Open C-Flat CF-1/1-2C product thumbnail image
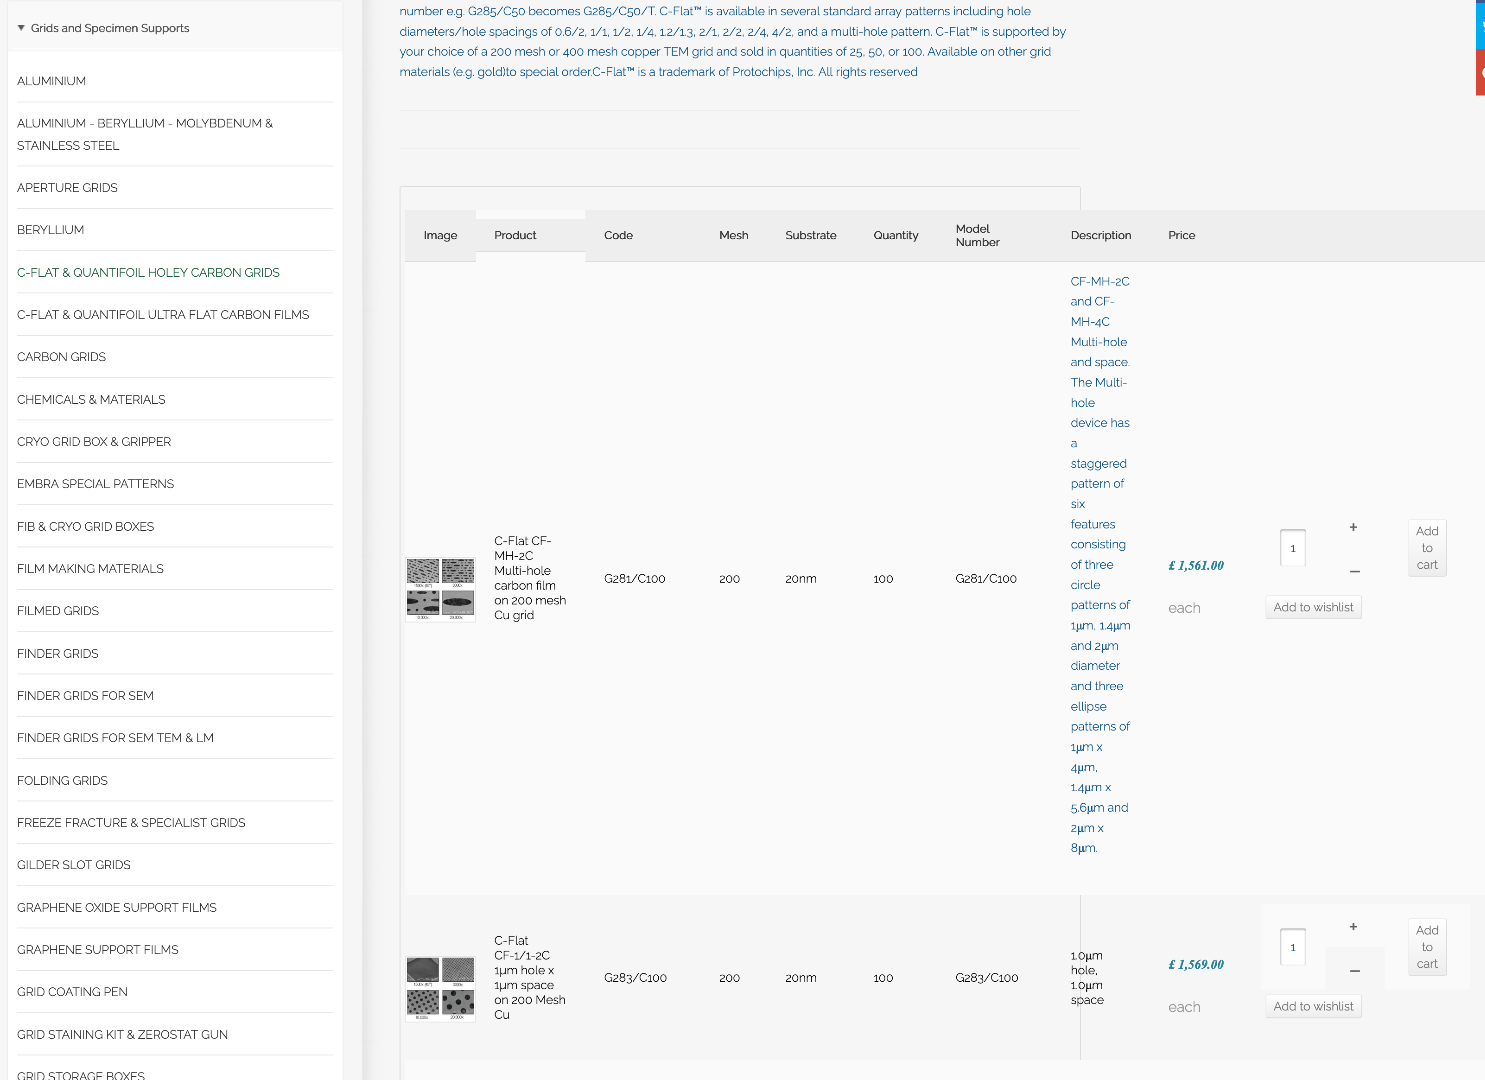 440,988
